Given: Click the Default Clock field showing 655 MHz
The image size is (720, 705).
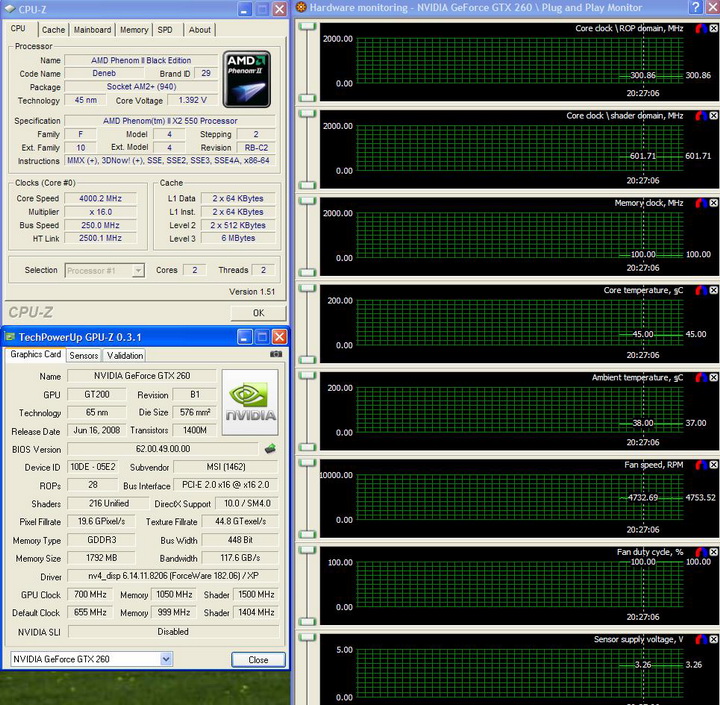Looking at the screenshot, I should (90, 612).
